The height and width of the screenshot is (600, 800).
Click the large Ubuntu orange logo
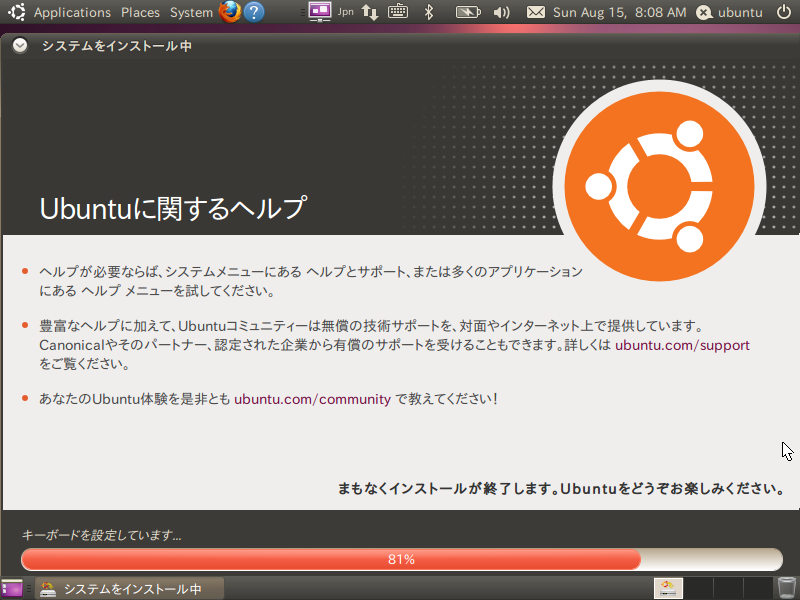[659, 186]
